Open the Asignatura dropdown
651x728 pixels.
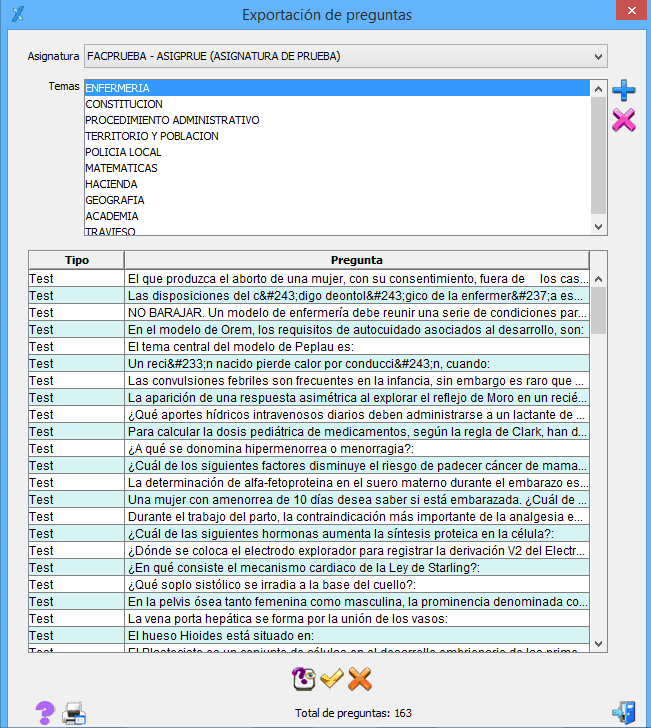pos(346,56)
